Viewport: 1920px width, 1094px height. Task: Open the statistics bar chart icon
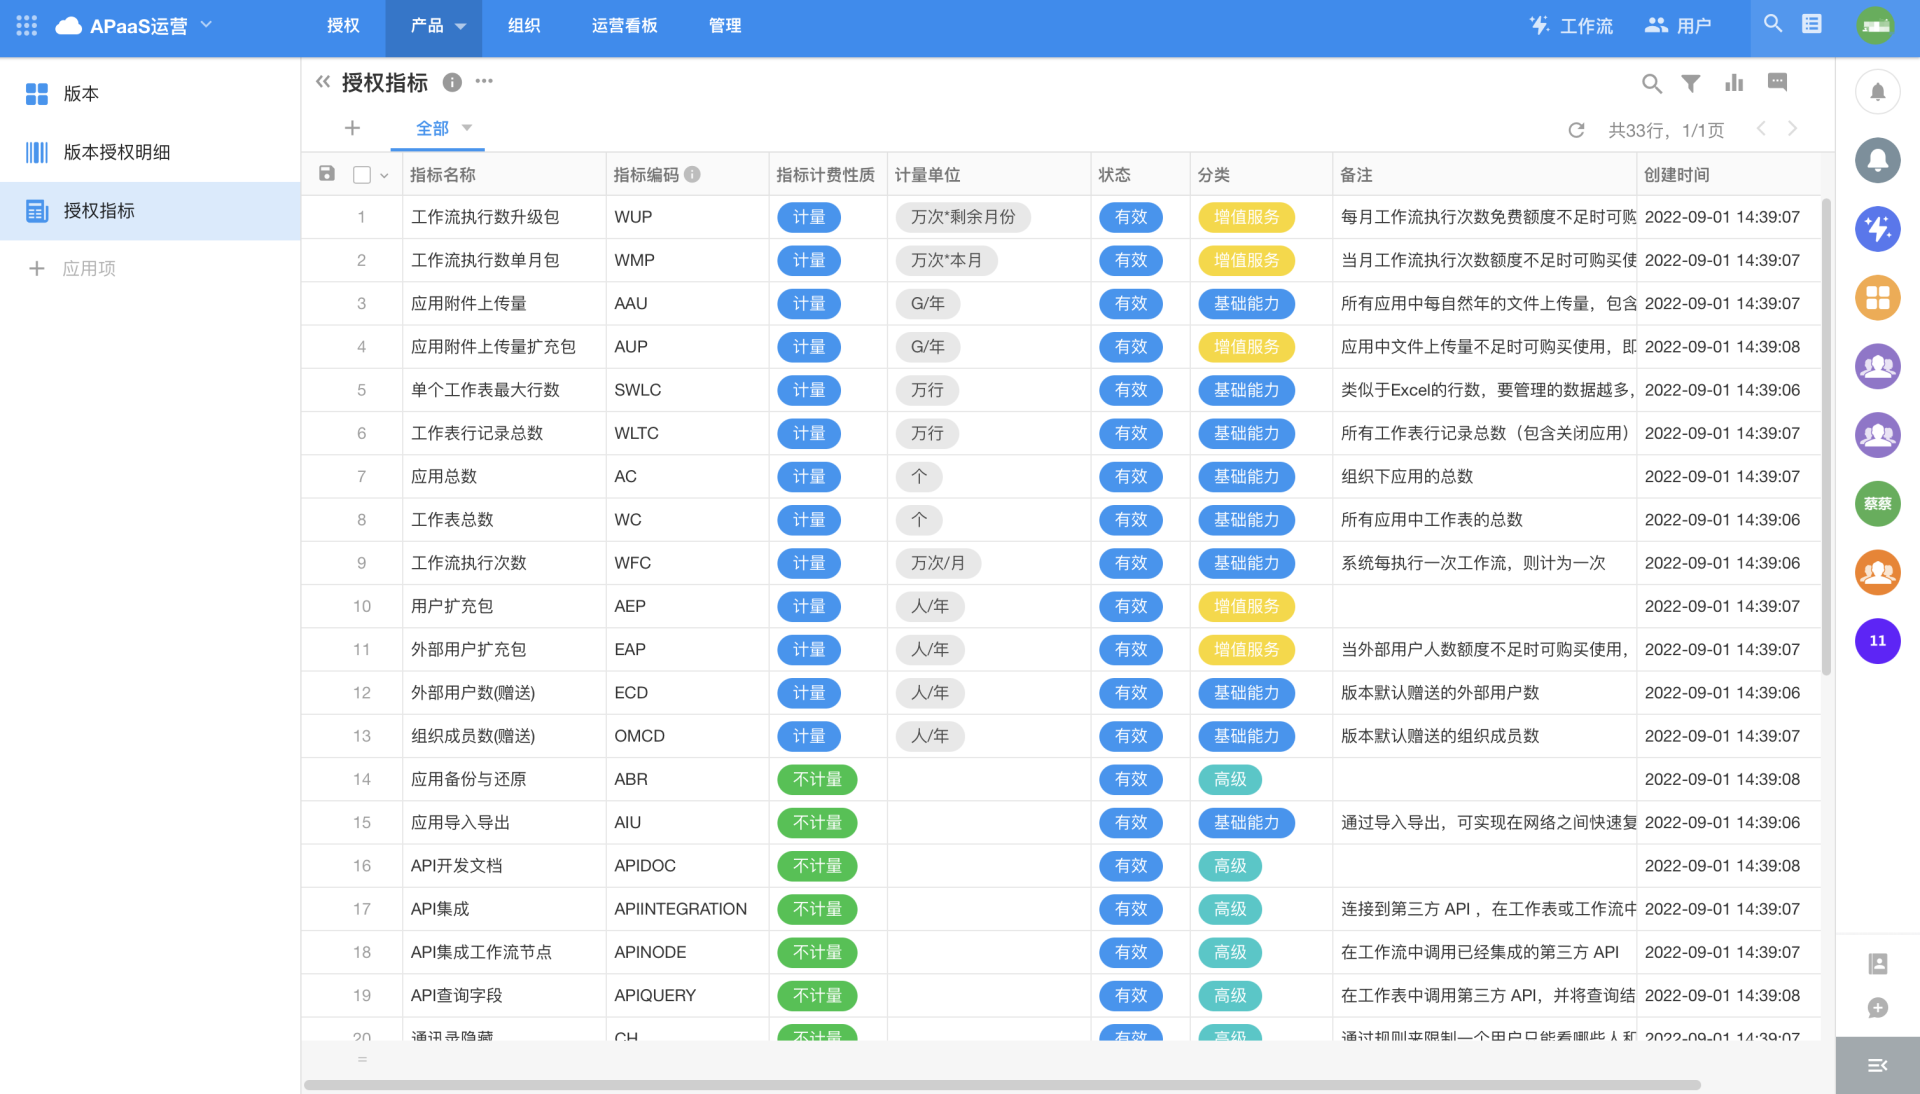click(x=1734, y=84)
